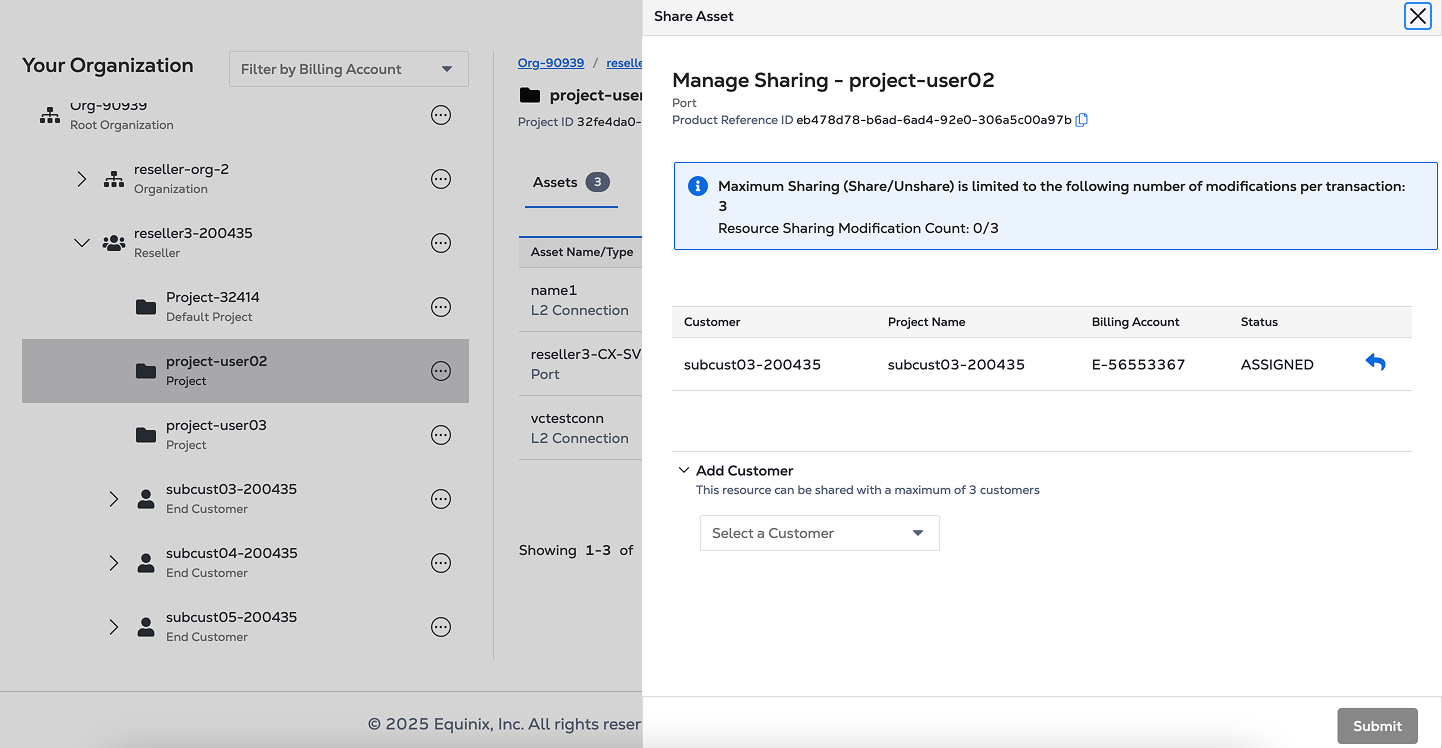Open more options for Project-32414

tap(440, 307)
